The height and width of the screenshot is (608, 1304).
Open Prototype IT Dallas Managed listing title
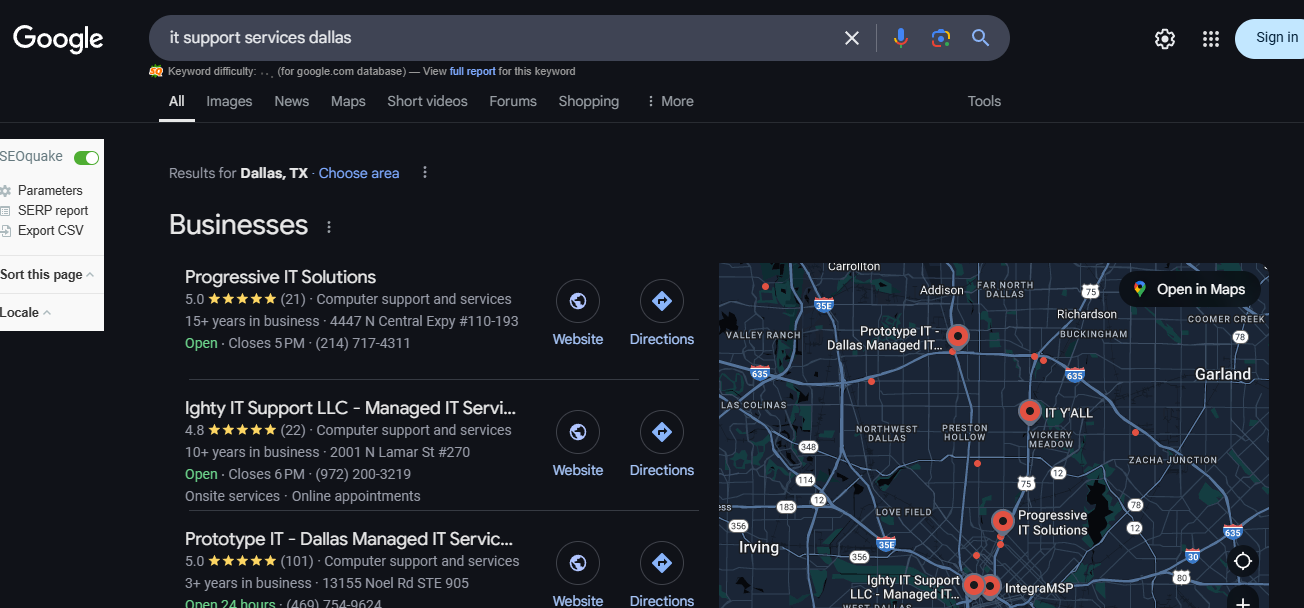point(349,539)
